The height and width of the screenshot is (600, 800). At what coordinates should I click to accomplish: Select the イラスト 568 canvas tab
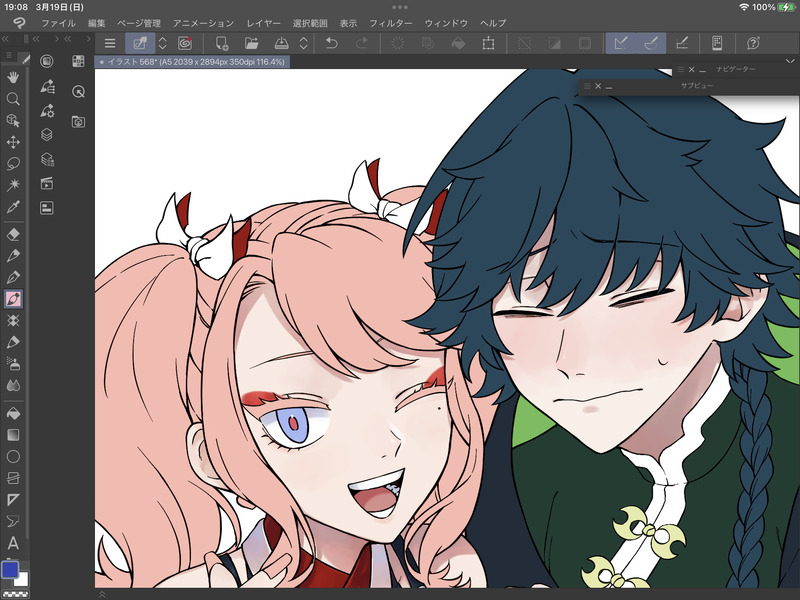coord(192,62)
